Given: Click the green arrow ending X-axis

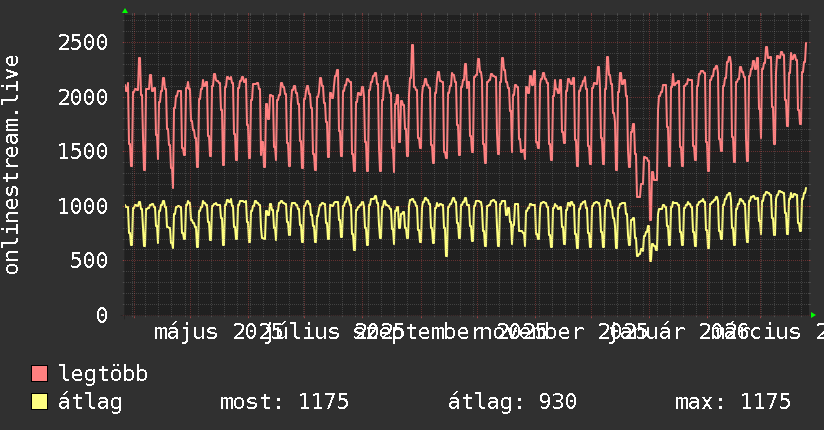Looking at the screenshot, I should pyautogui.click(x=813, y=315).
